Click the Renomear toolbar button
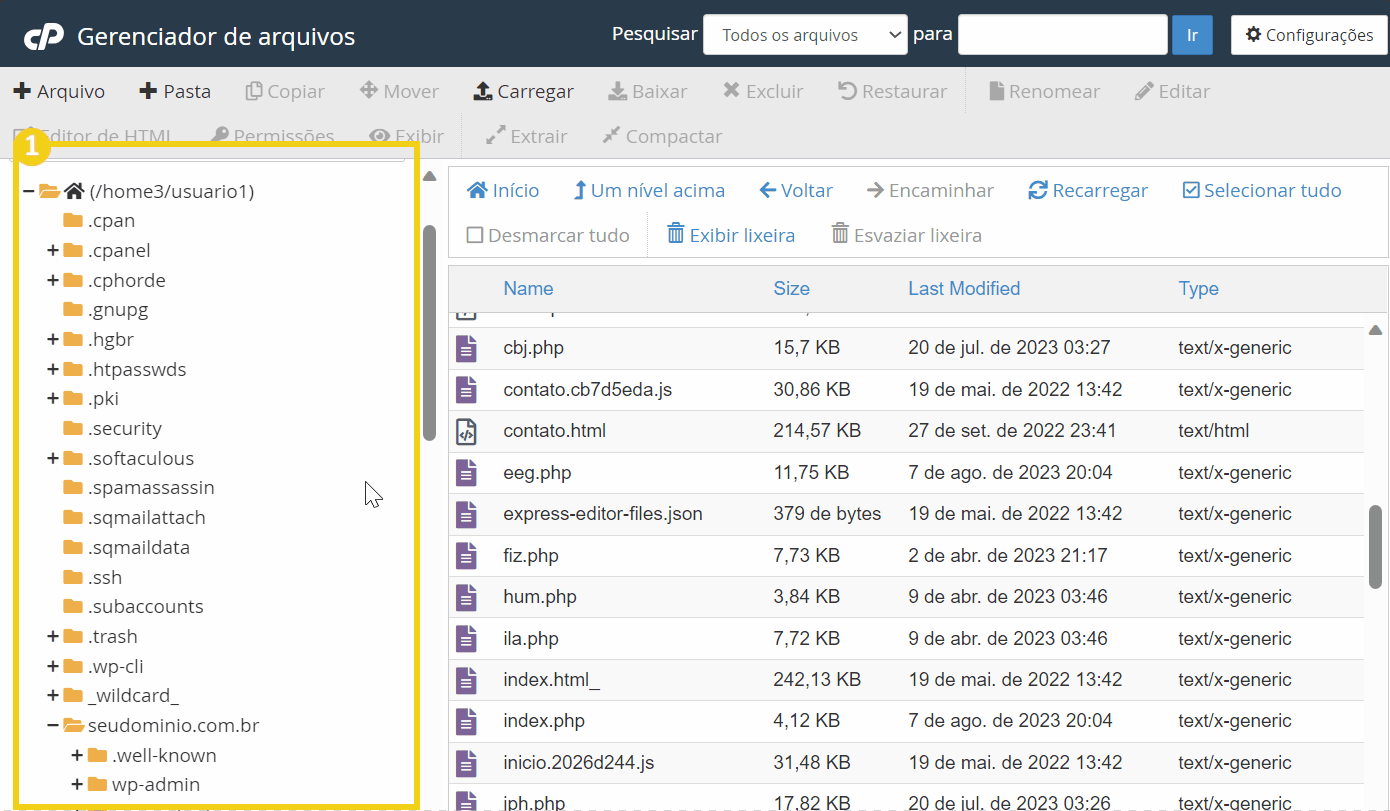This screenshot has height=811, width=1390. [1044, 91]
